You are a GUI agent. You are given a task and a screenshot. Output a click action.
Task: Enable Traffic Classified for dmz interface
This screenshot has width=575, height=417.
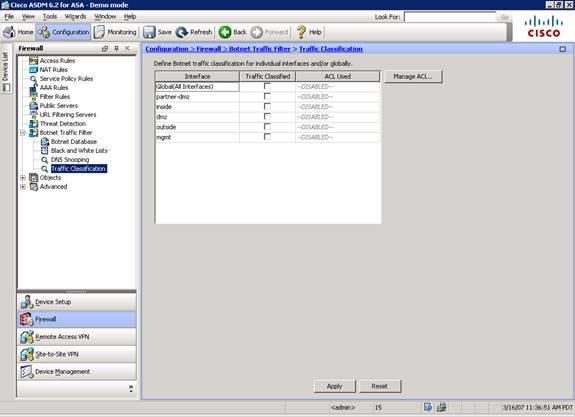pyautogui.click(x=267, y=117)
